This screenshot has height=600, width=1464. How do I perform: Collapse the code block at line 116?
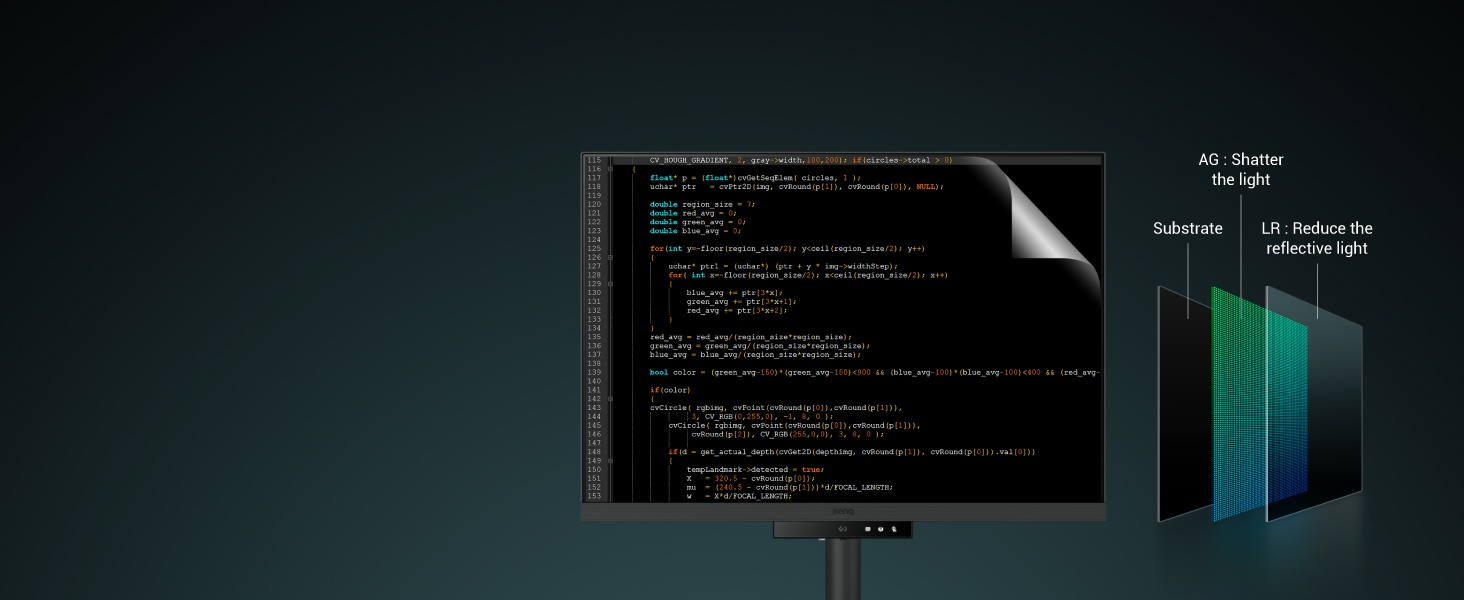click(610, 169)
